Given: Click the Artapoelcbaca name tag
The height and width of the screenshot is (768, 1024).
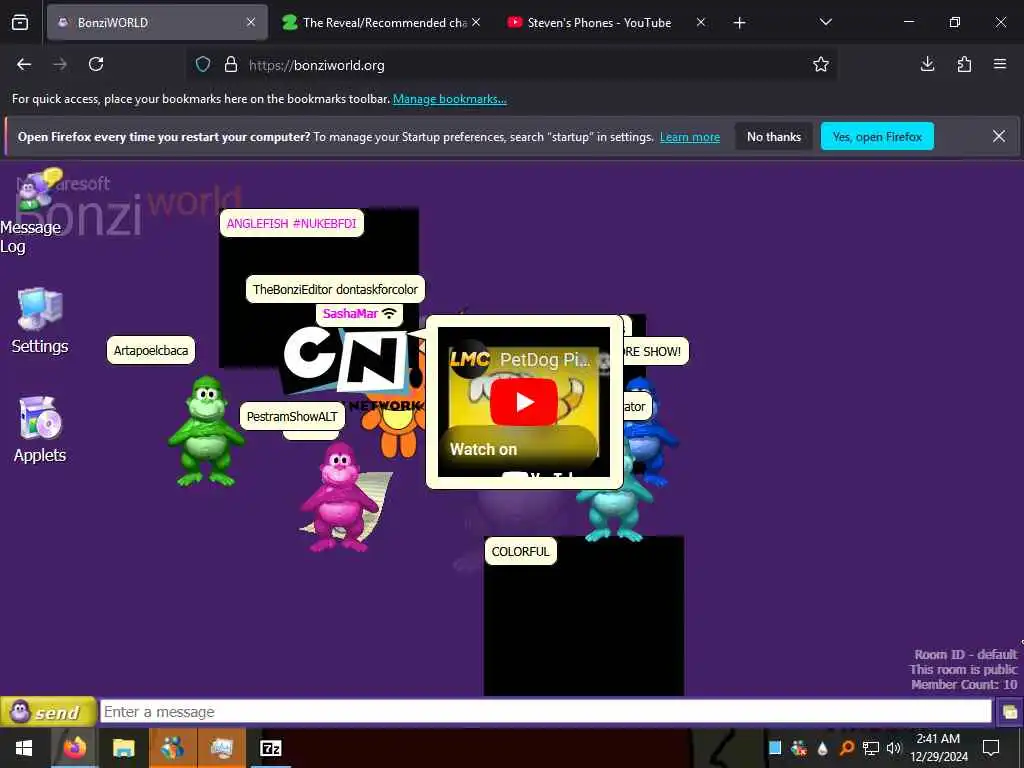Looking at the screenshot, I should (x=151, y=350).
